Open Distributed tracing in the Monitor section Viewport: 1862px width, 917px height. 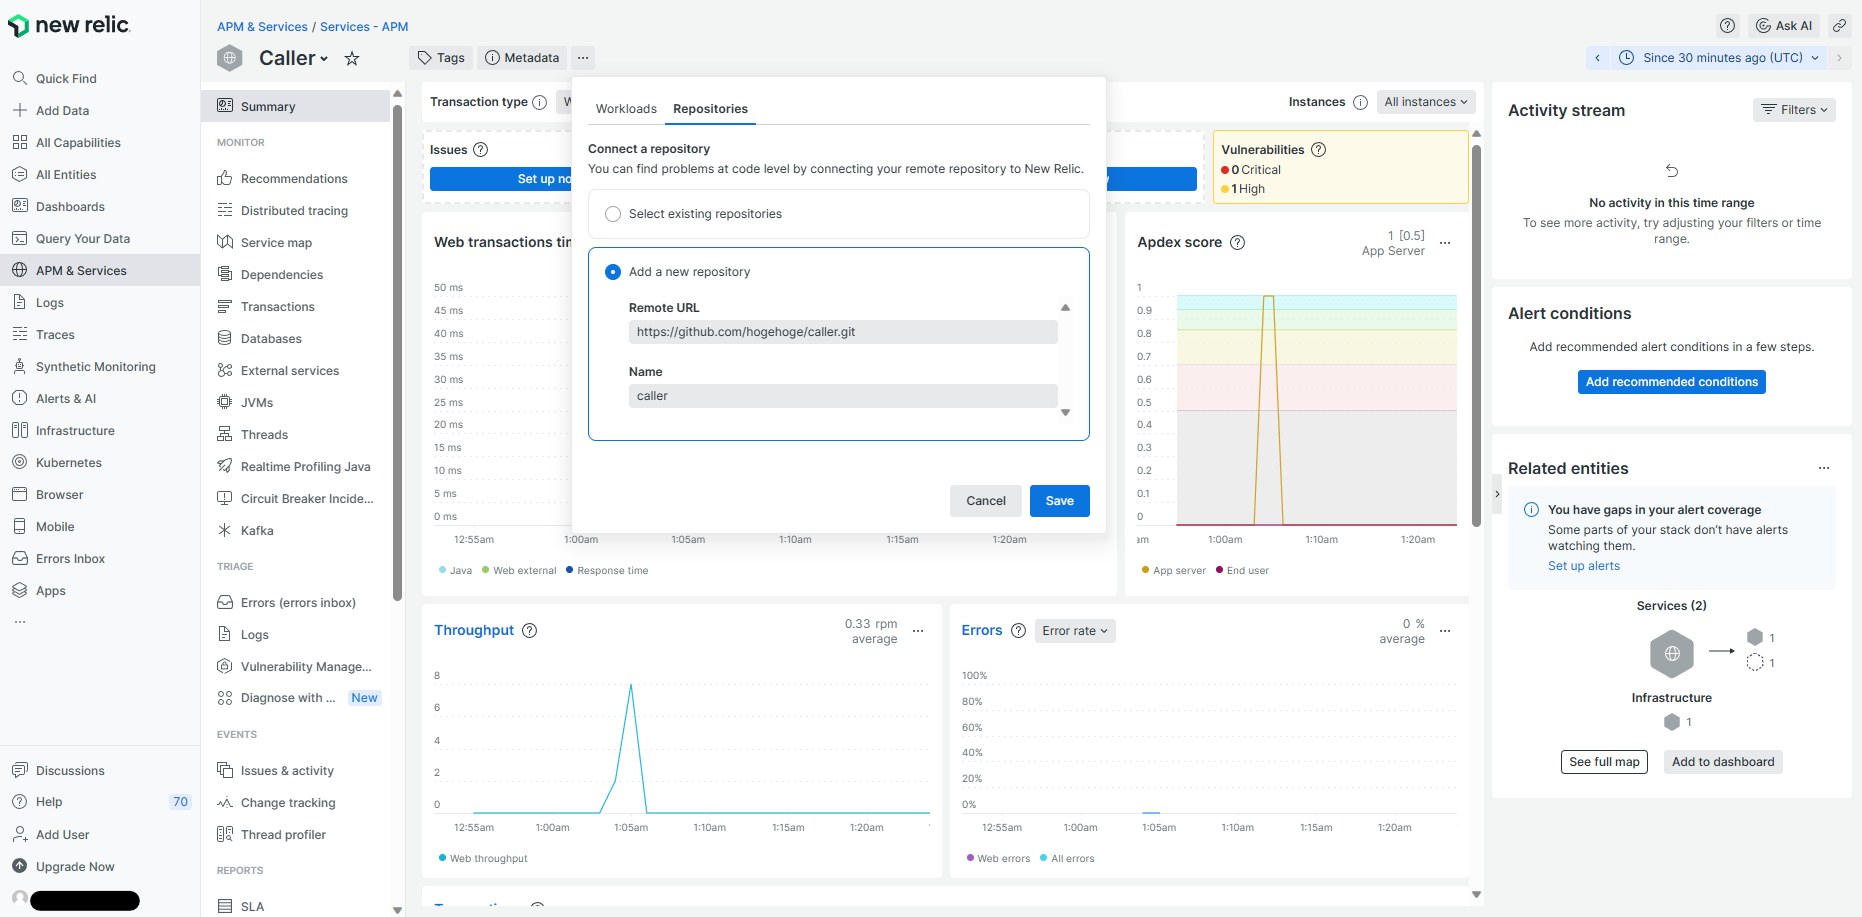point(294,210)
